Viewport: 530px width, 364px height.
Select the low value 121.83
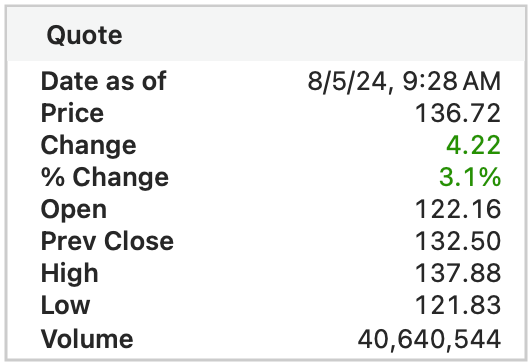coord(458,305)
